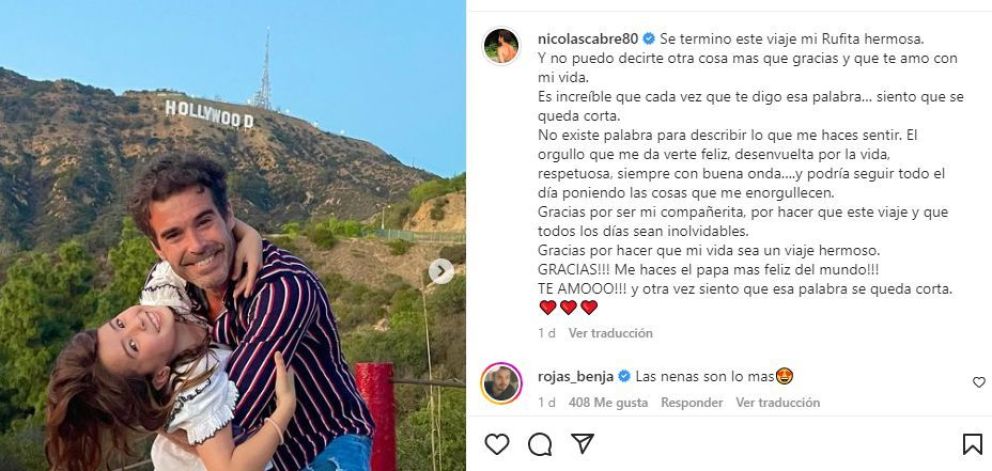Click Ver traducción under rojas_benja's comment

coord(778,403)
